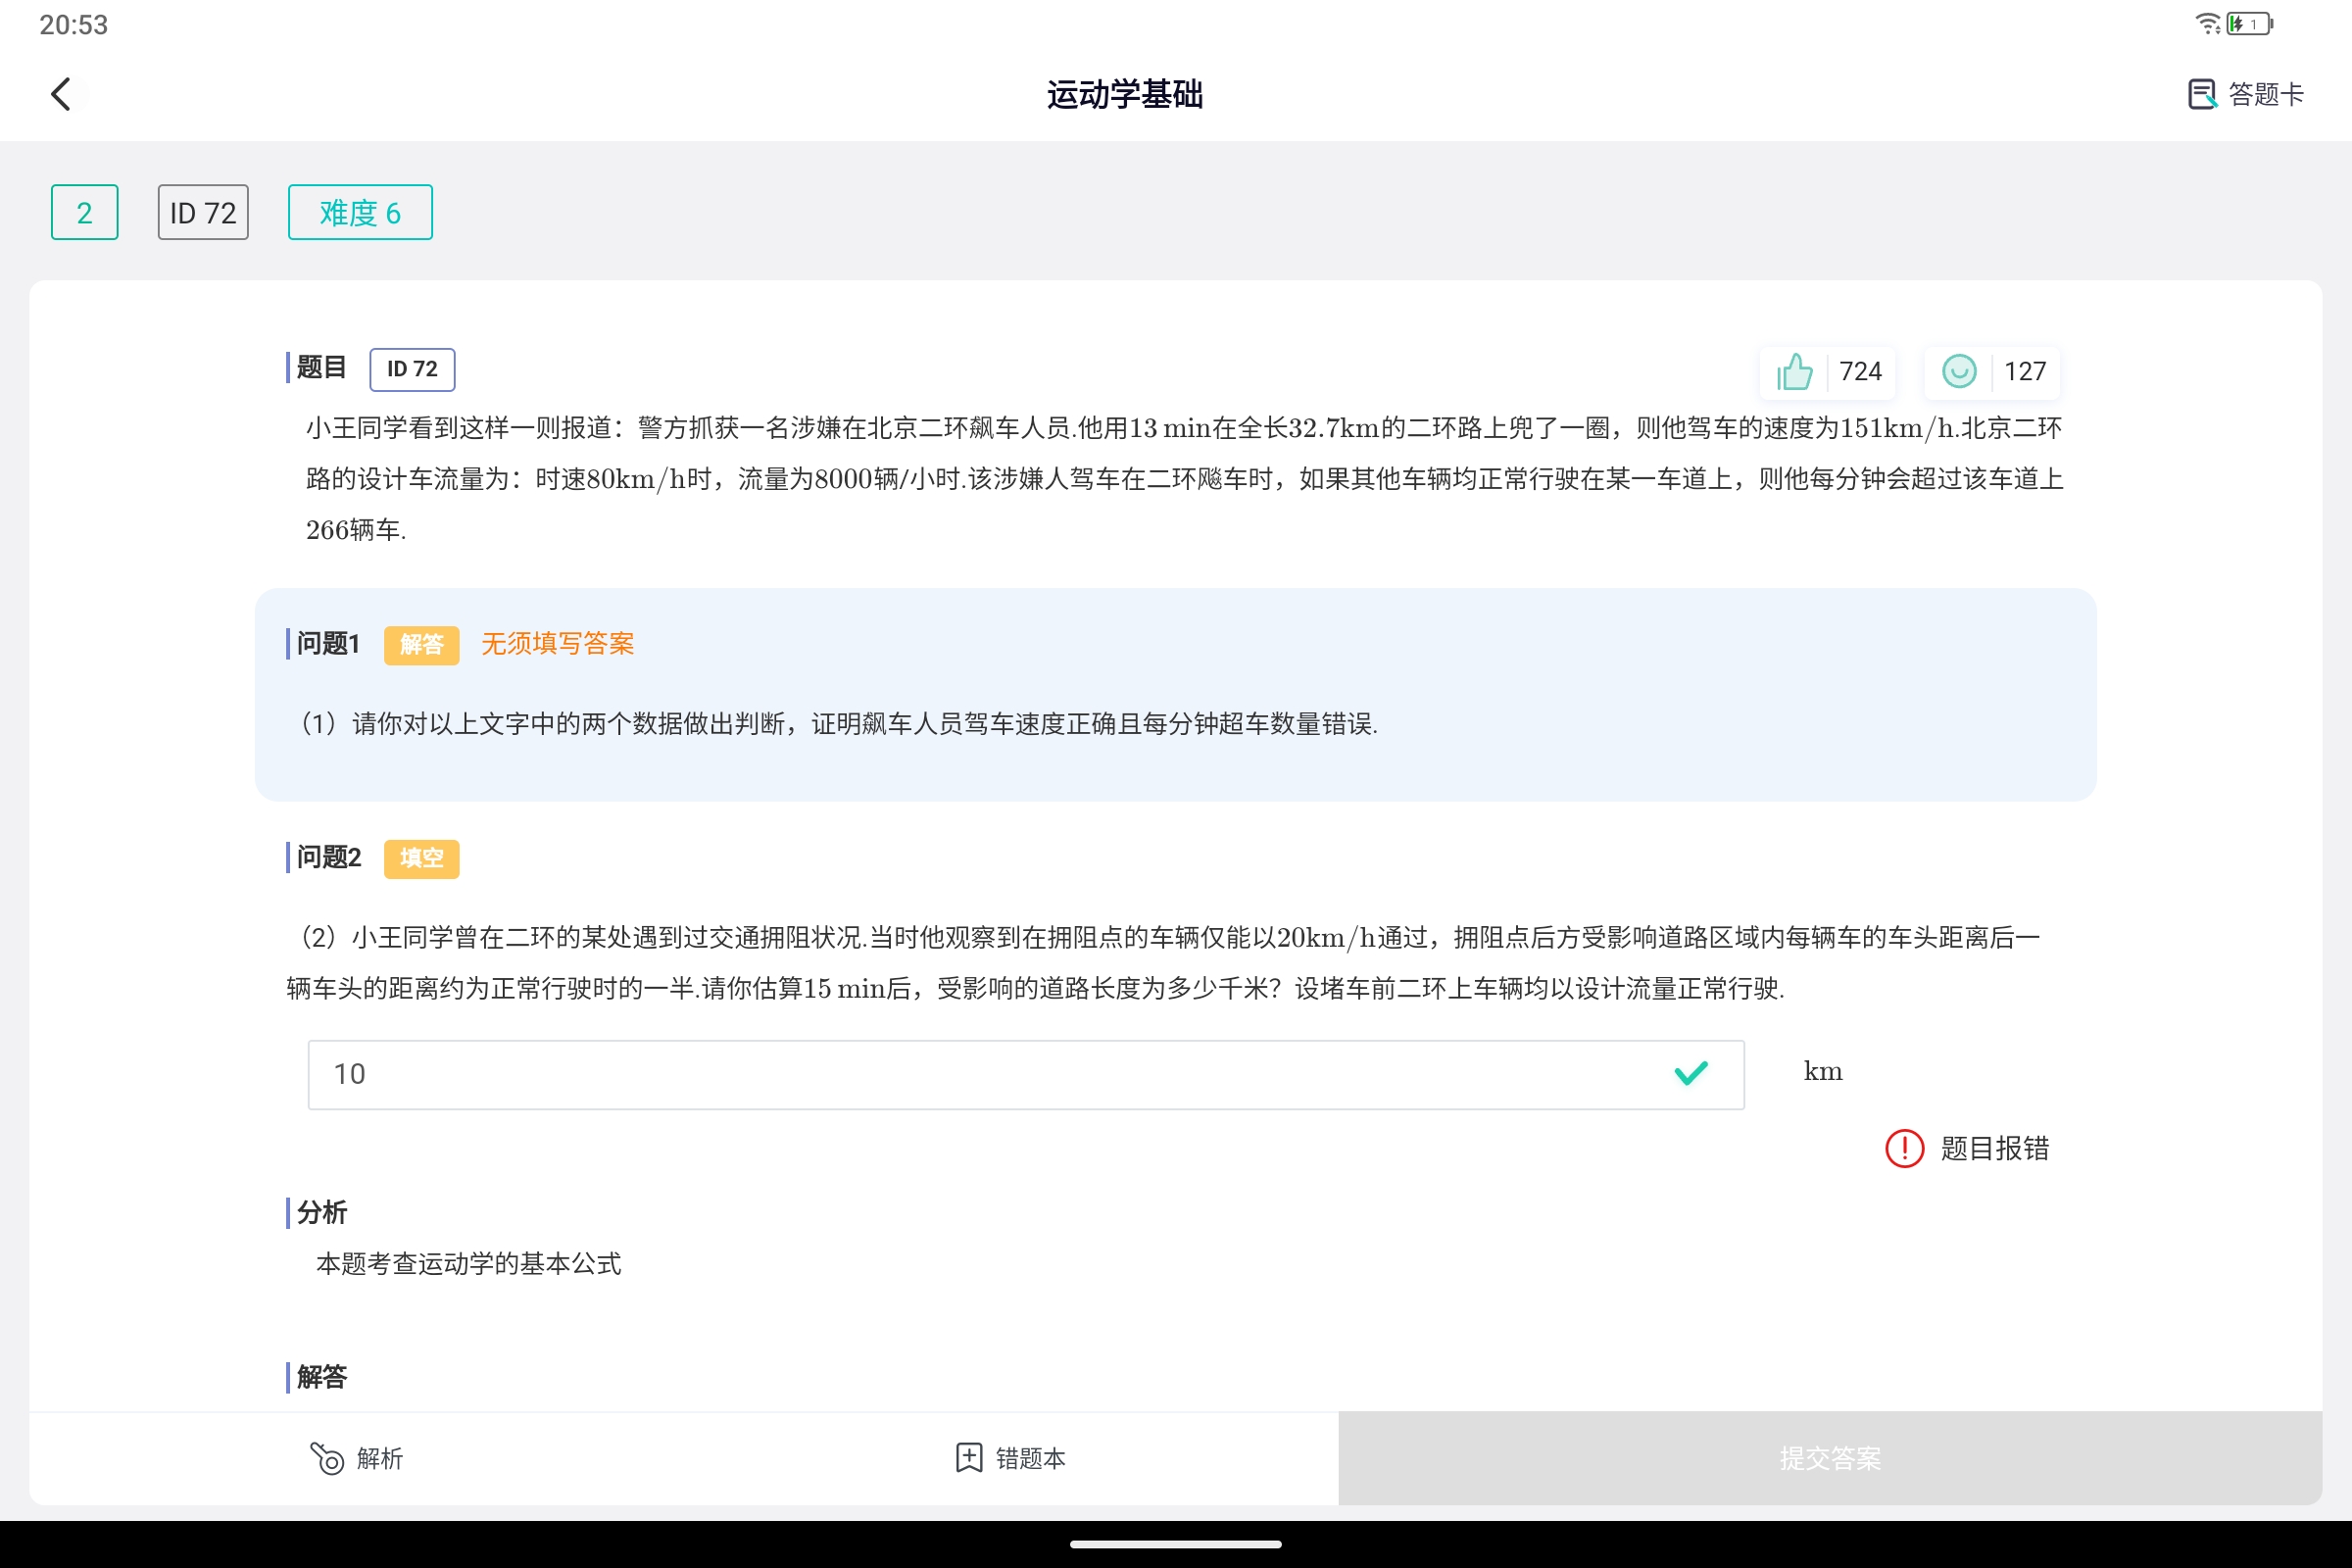
Task: Tap the 分析 section heading
Action: pyautogui.click(x=321, y=1212)
